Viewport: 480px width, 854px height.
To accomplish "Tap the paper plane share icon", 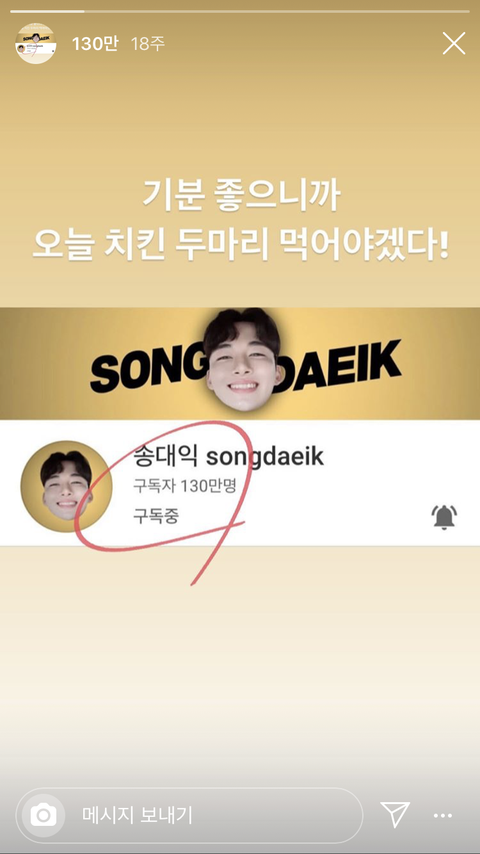I will point(395,815).
